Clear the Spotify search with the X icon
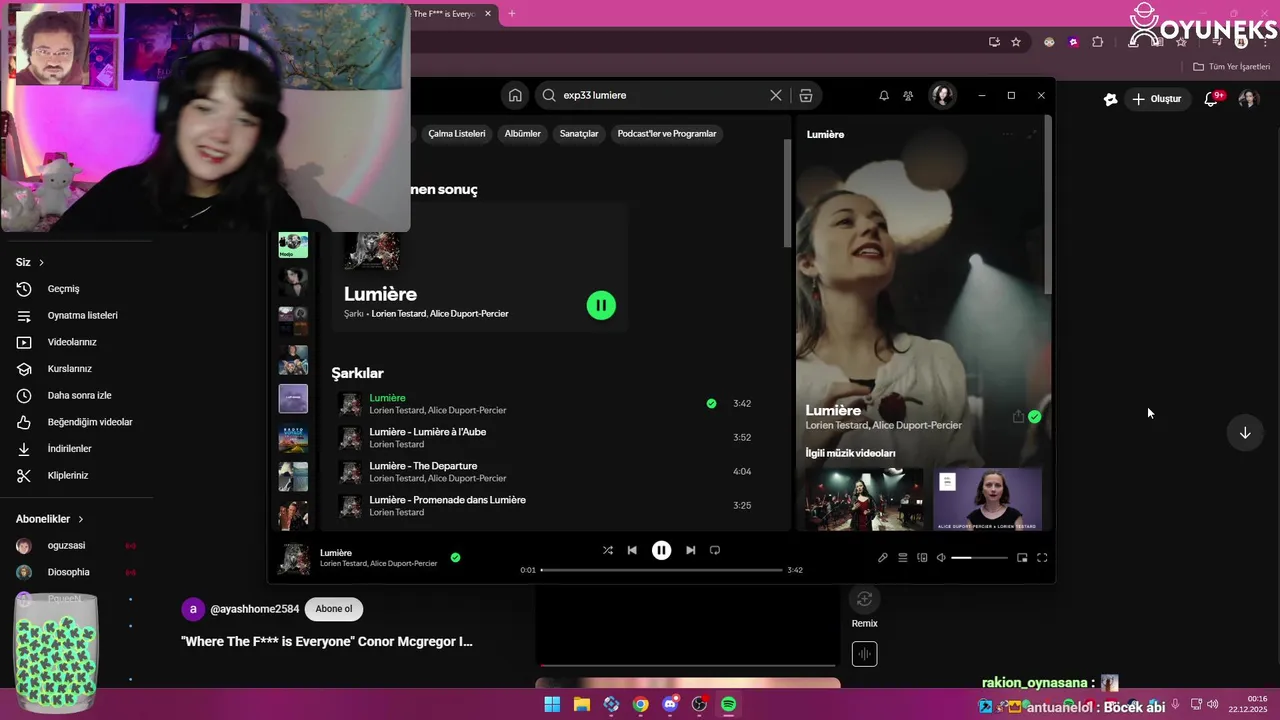The height and width of the screenshot is (720, 1280). pyautogui.click(x=776, y=95)
